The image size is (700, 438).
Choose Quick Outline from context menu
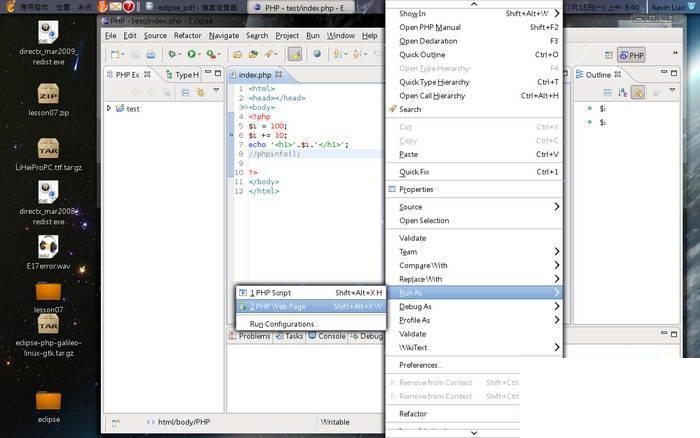click(x=474, y=54)
